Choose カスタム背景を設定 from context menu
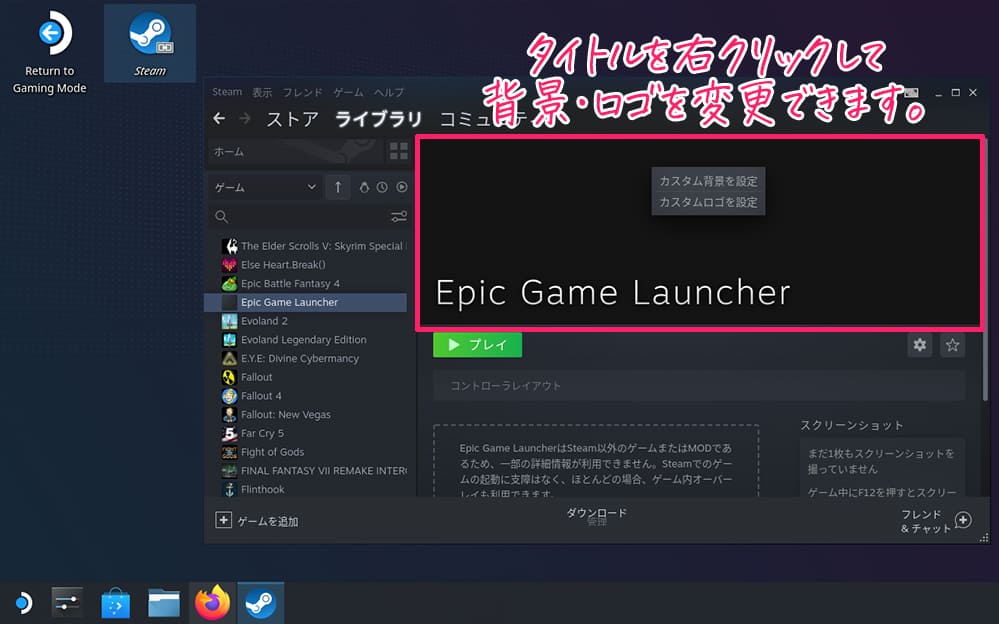999x624 pixels. pos(708,181)
